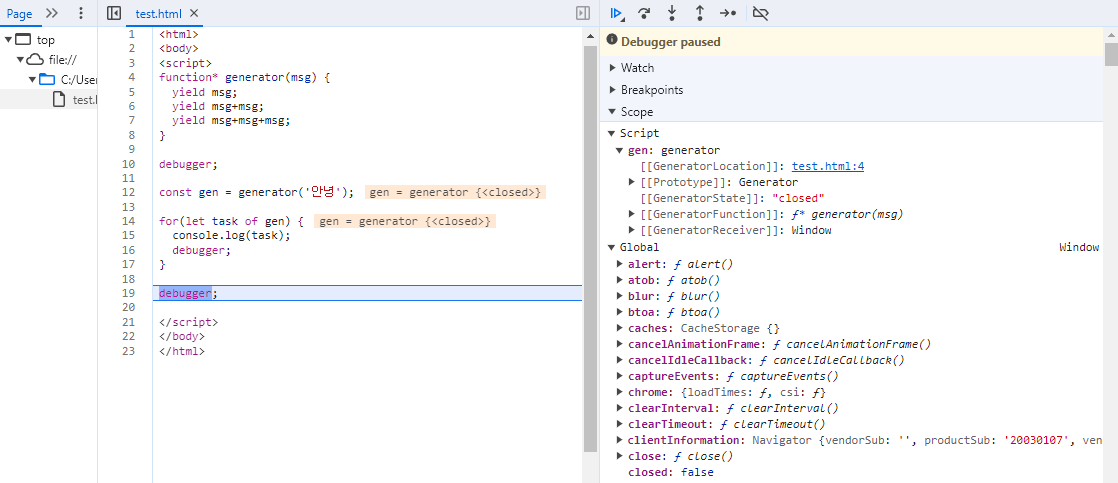Expand clearTimeout entry

coord(620,424)
